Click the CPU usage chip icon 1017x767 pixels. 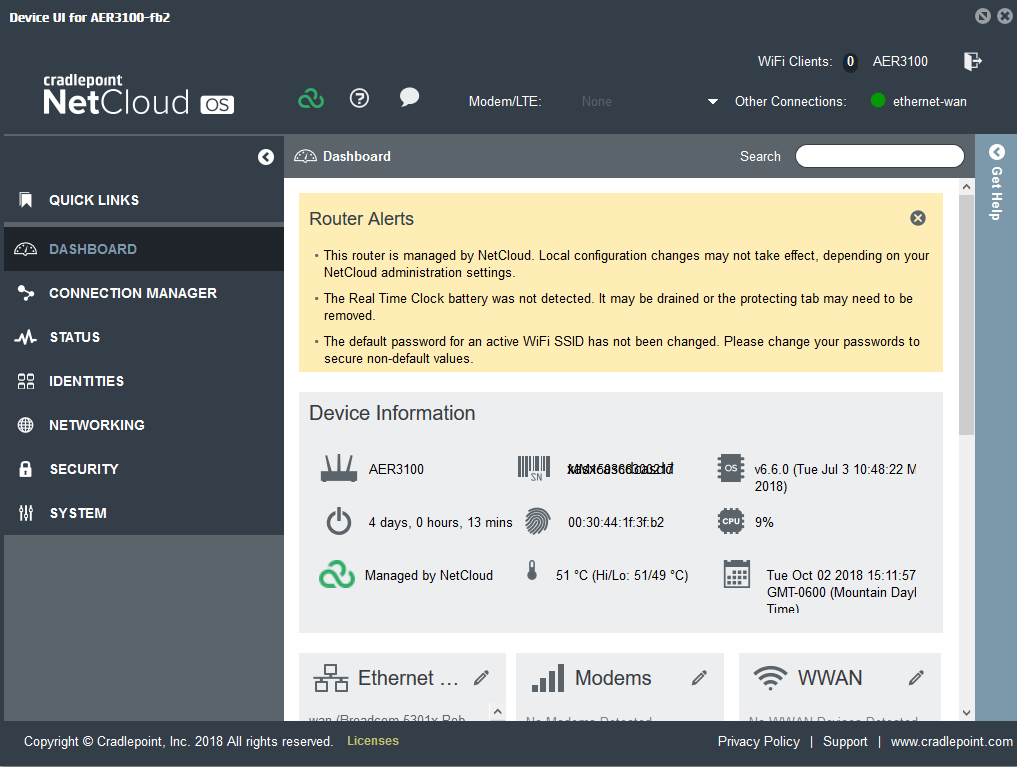click(731, 521)
